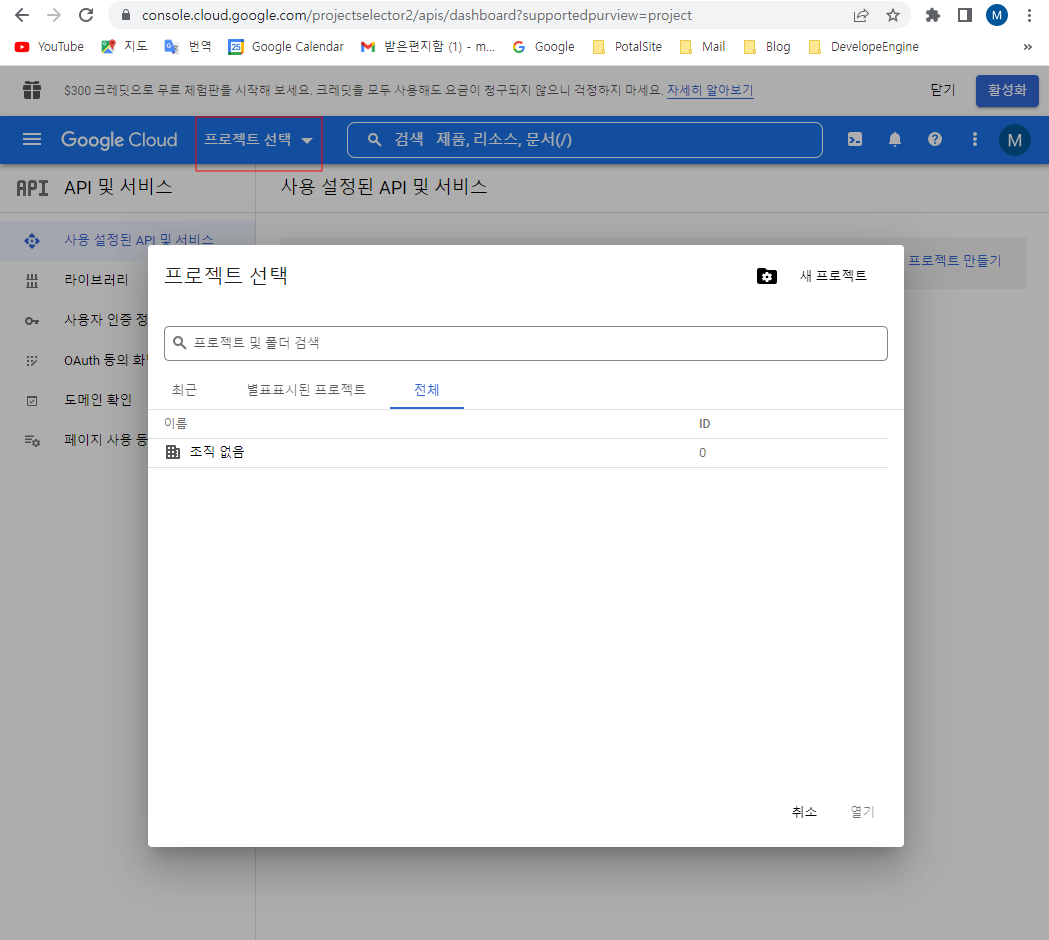Image resolution: width=1049 pixels, height=940 pixels.
Task: Open OAuth 동의 화면 sidebar item
Action: coord(104,360)
